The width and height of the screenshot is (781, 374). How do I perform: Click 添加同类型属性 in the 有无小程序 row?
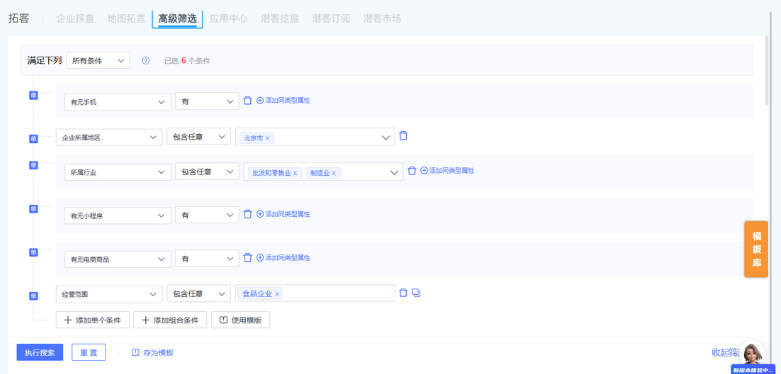pyautogui.click(x=283, y=214)
